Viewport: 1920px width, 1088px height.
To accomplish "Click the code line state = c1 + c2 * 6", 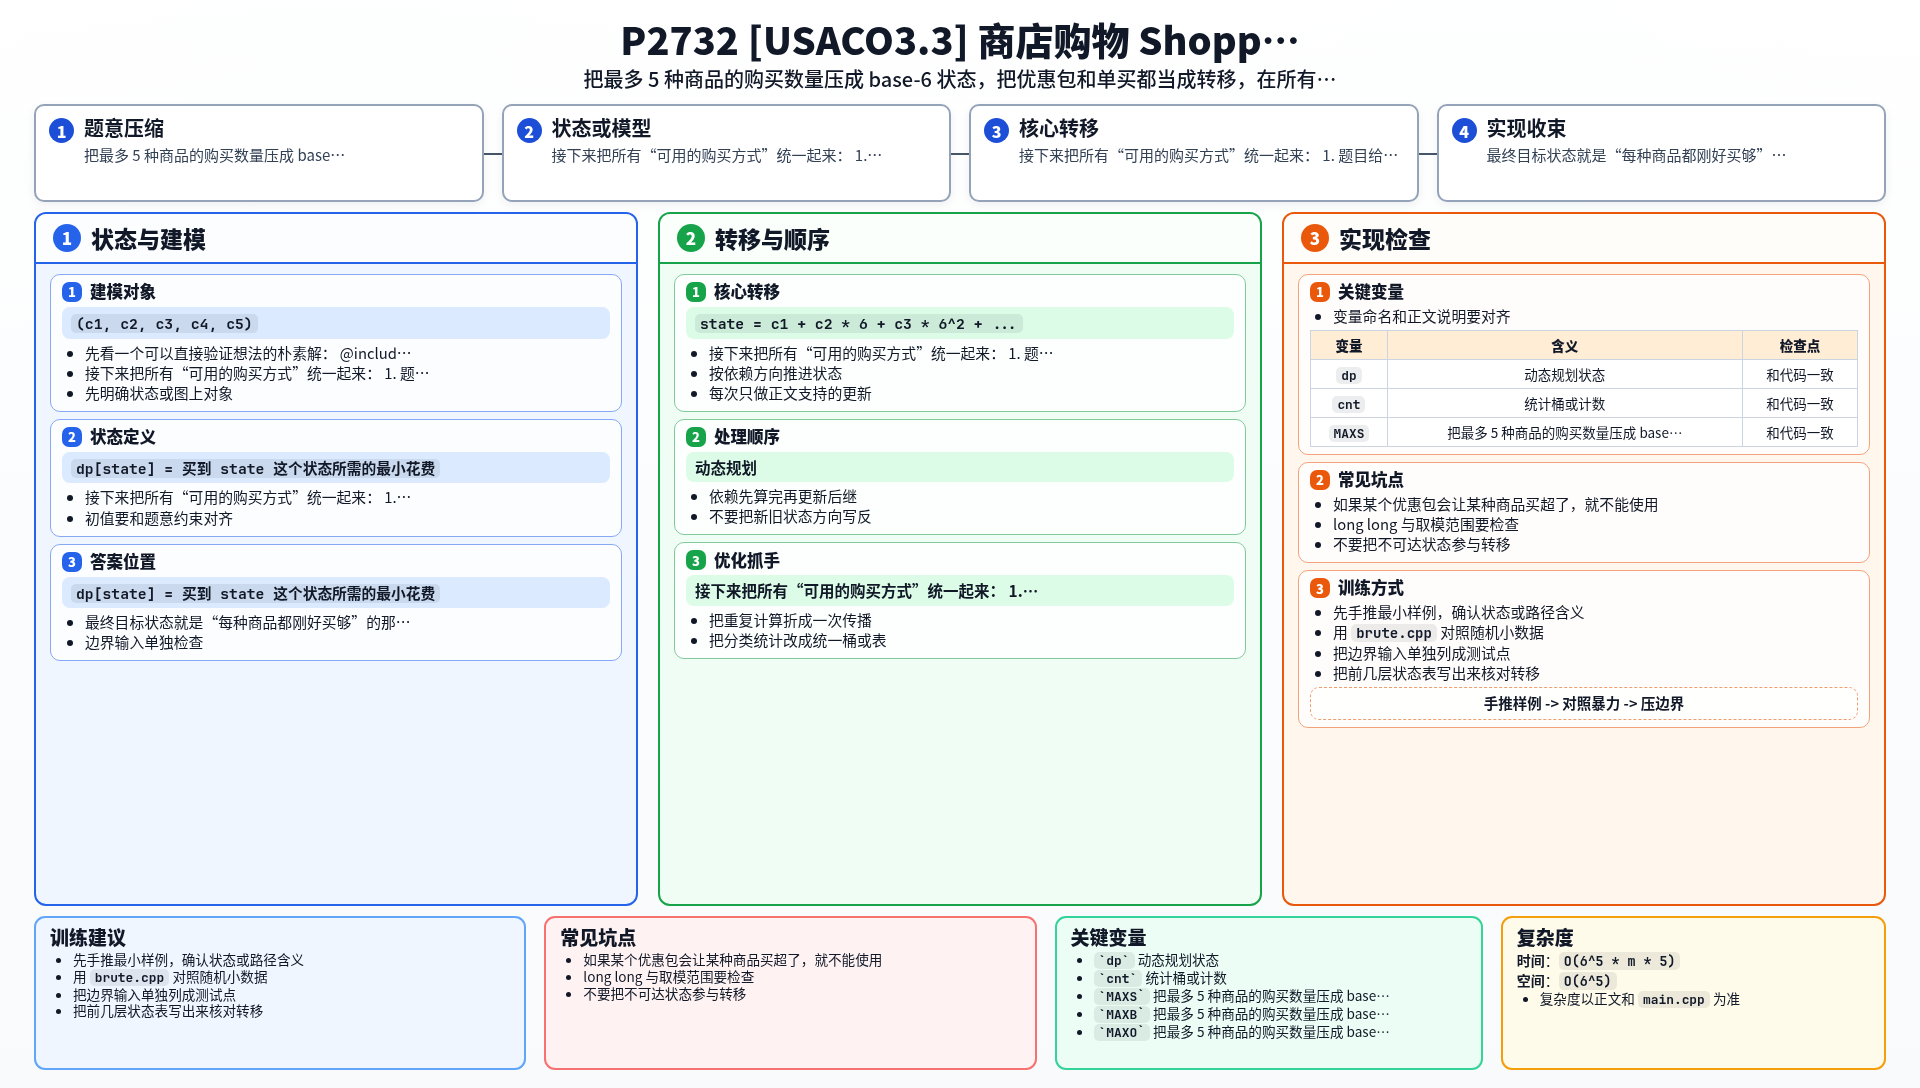I will (857, 324).
